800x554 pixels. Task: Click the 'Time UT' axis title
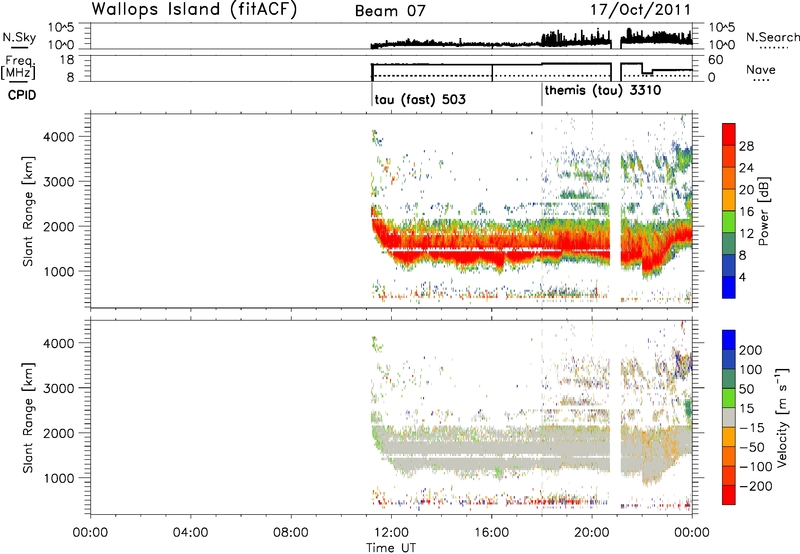tap(391, 548)
